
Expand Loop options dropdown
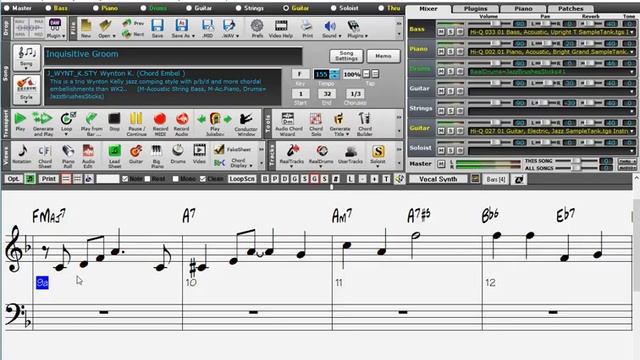point(66,134)
